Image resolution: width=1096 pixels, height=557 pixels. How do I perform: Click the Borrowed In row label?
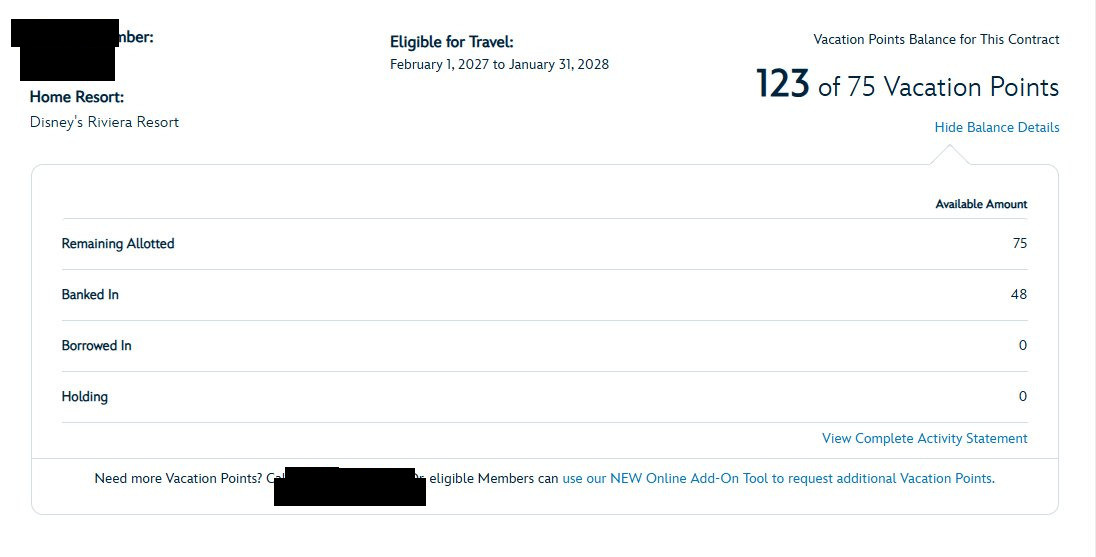[96, 345]
